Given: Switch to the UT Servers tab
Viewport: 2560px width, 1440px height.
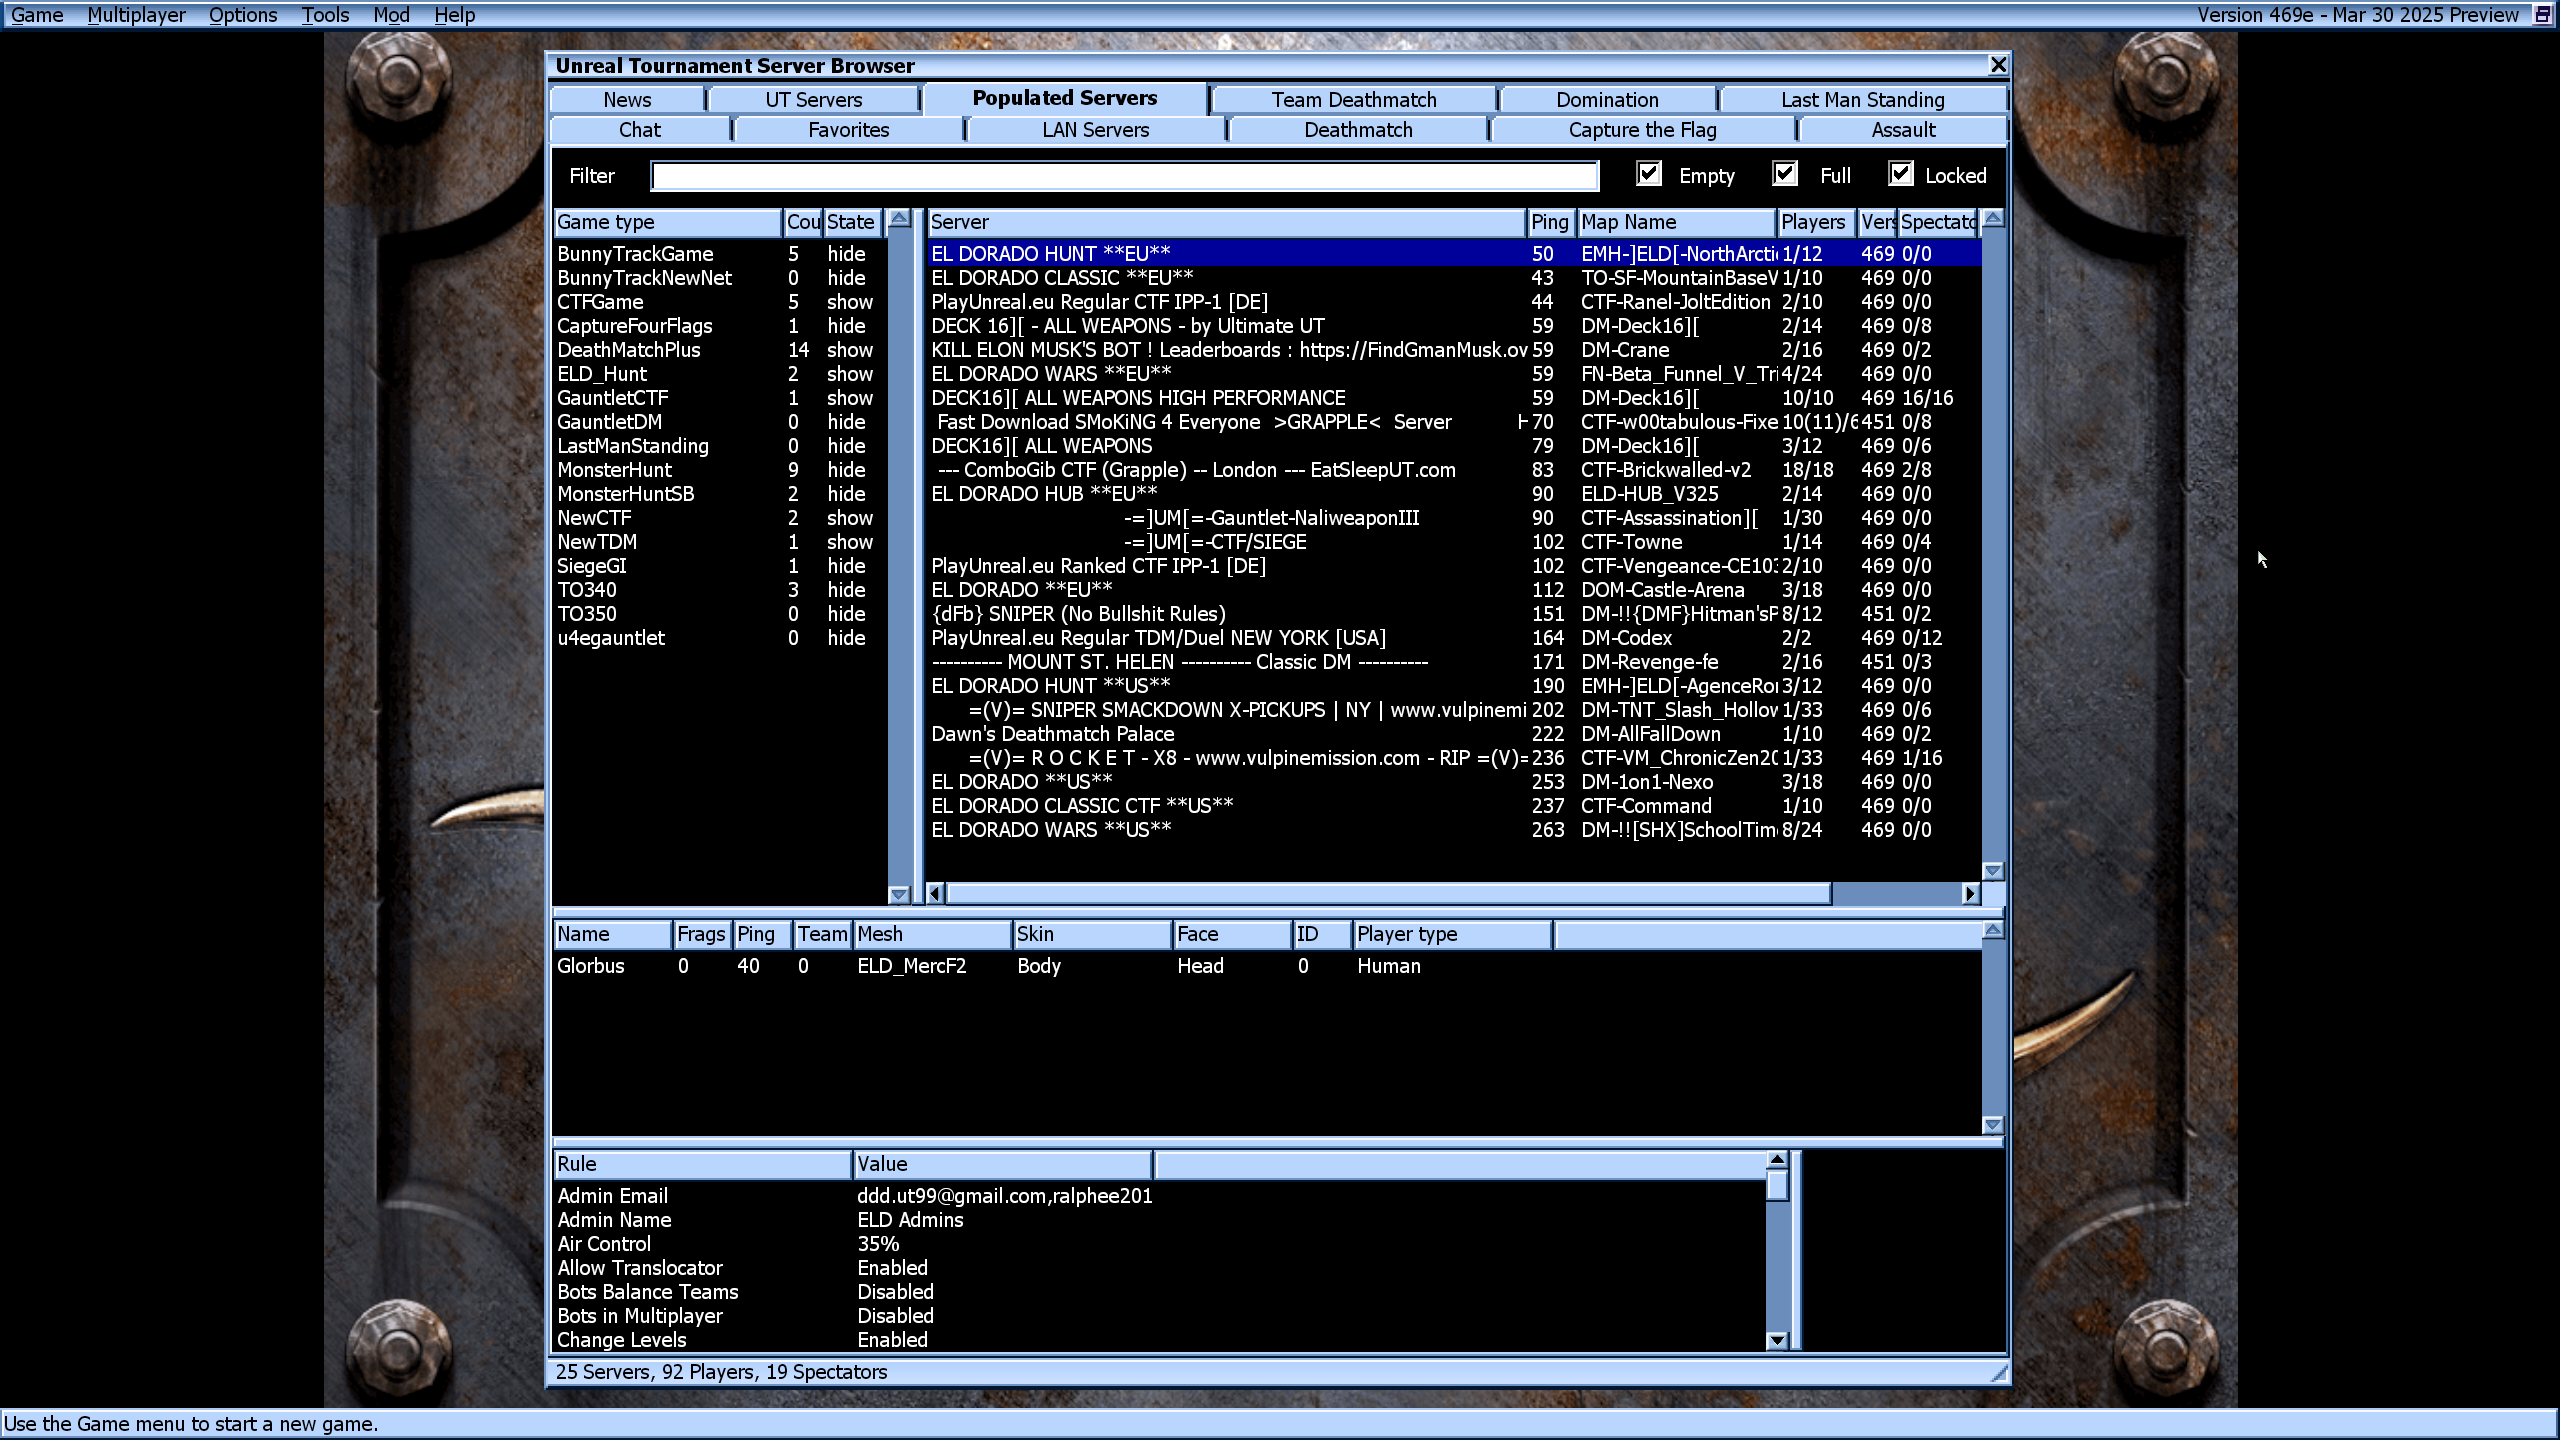Looking at the screenshot, I should point(813,100).
